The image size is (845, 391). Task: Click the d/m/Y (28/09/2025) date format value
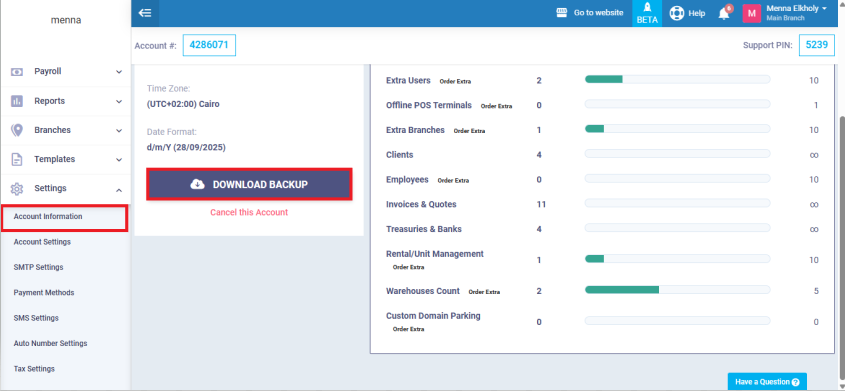coord(186,147)
